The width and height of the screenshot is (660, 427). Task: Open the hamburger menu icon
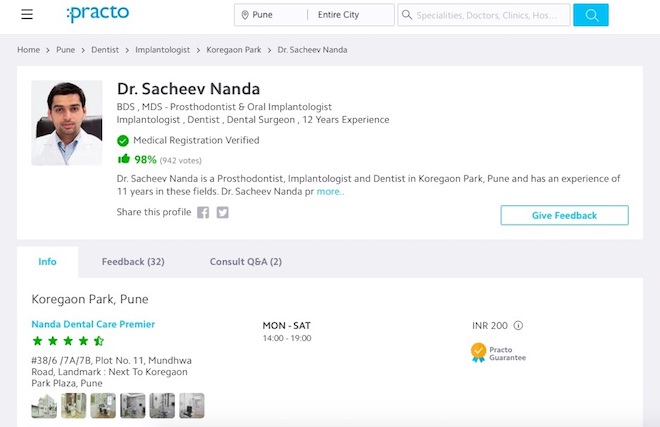click(27, 15)
